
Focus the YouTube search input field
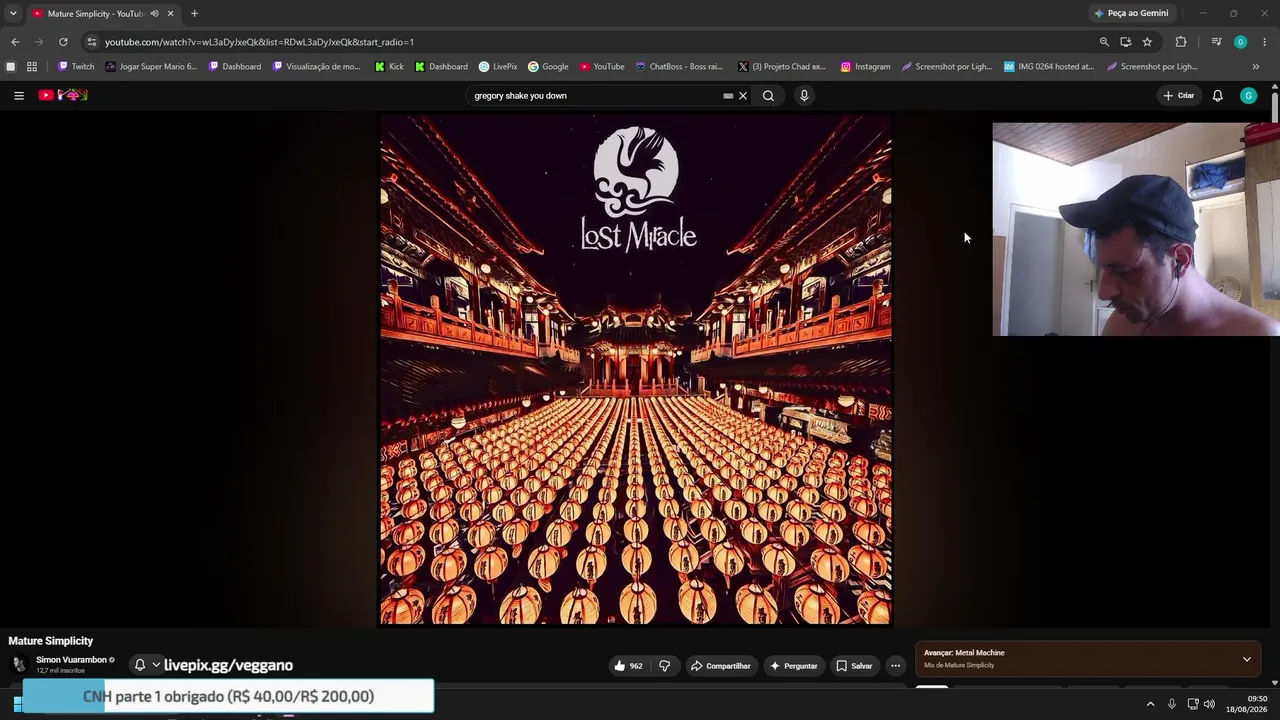point(595,96)
